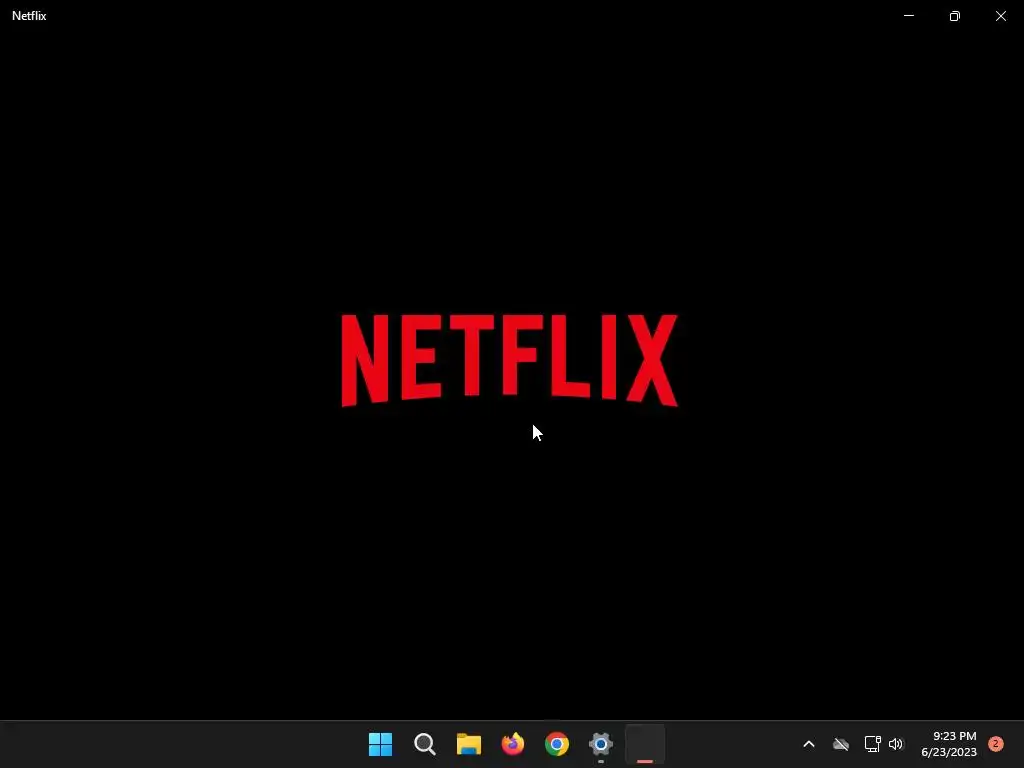
Task: Open taskbar Search
Action: [x=424, y=744]
